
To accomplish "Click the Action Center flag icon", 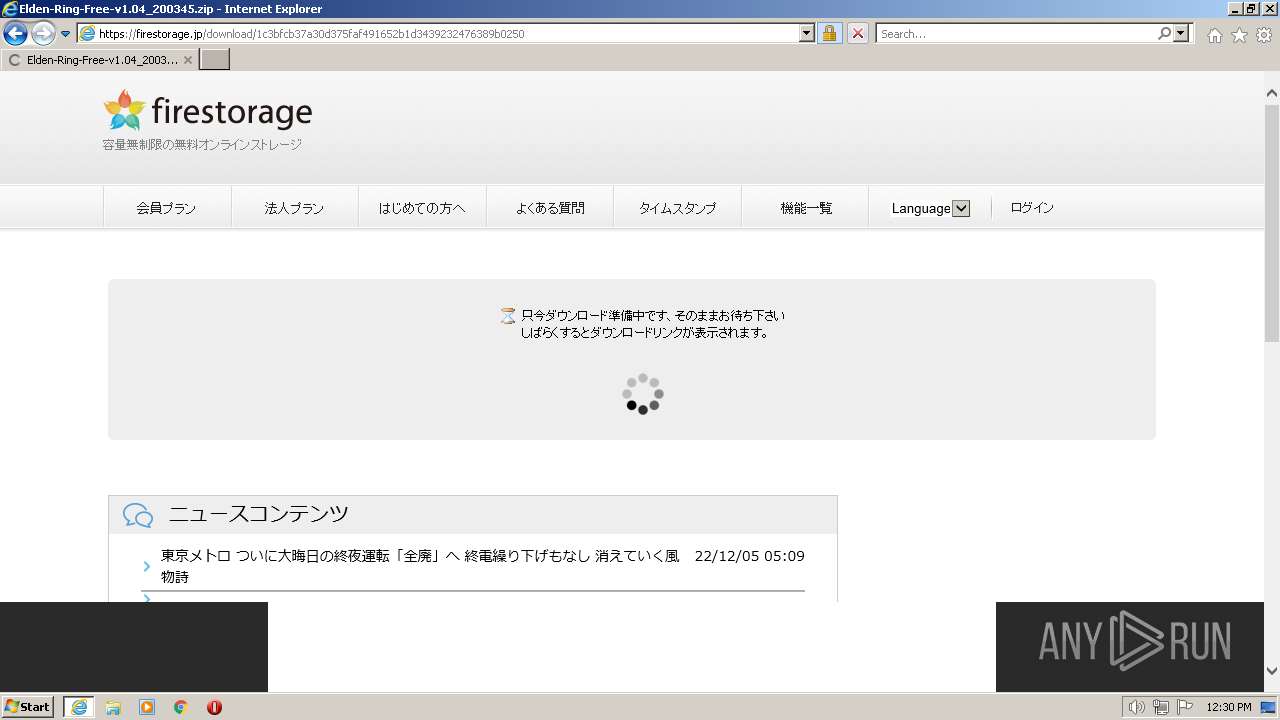I will point(1185,707).
